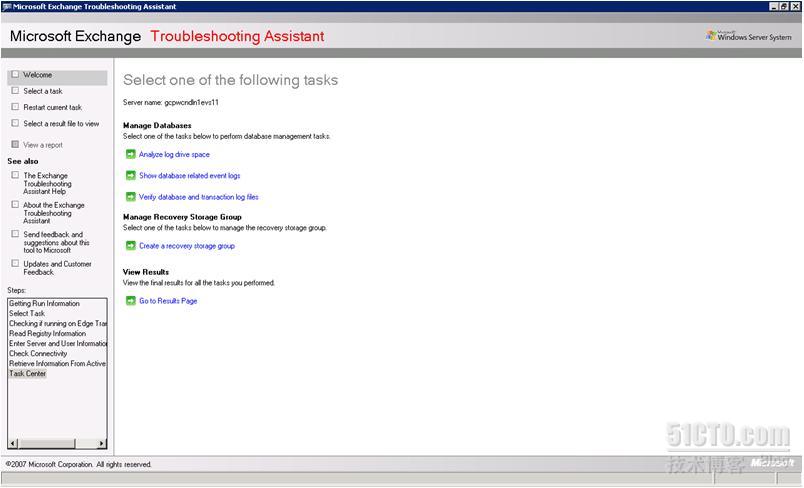804x488 pixels.
Task: Tick checkbox beside The Exchange Troubleshooting Assistant Help
Action: click(x=15, y=175)
